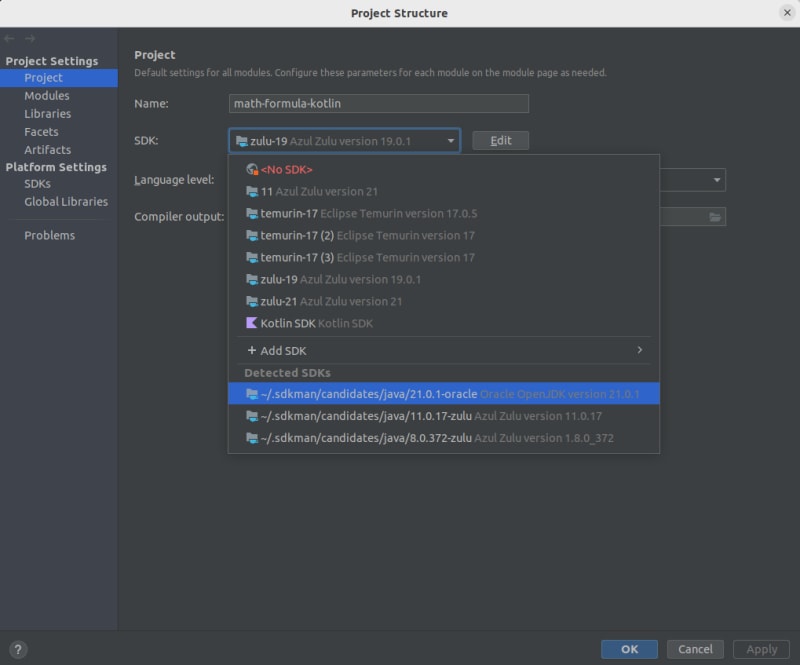Viewport: 800px width, 665px height.
Task: Pick temurin-17 (3) SDK entry
Action: 444,257
